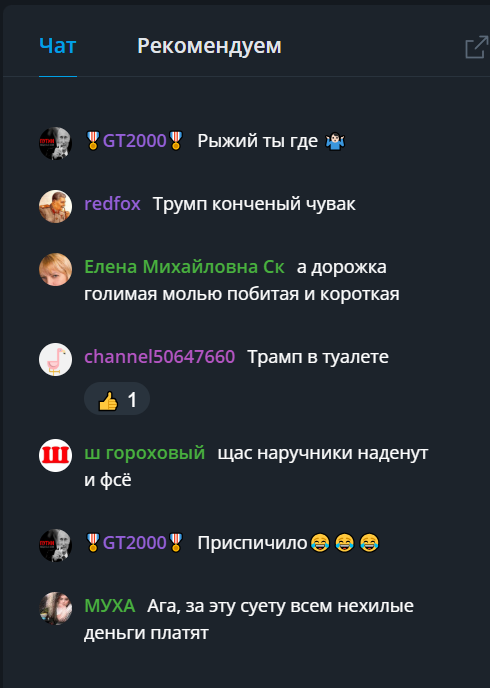Open МУХА user avatar
This screenshot has width=490, height=688.
click(x=55, y=608)
